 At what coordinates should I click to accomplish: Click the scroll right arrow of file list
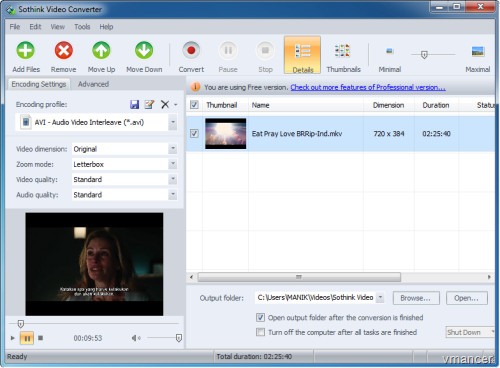(x=489, y=277)
